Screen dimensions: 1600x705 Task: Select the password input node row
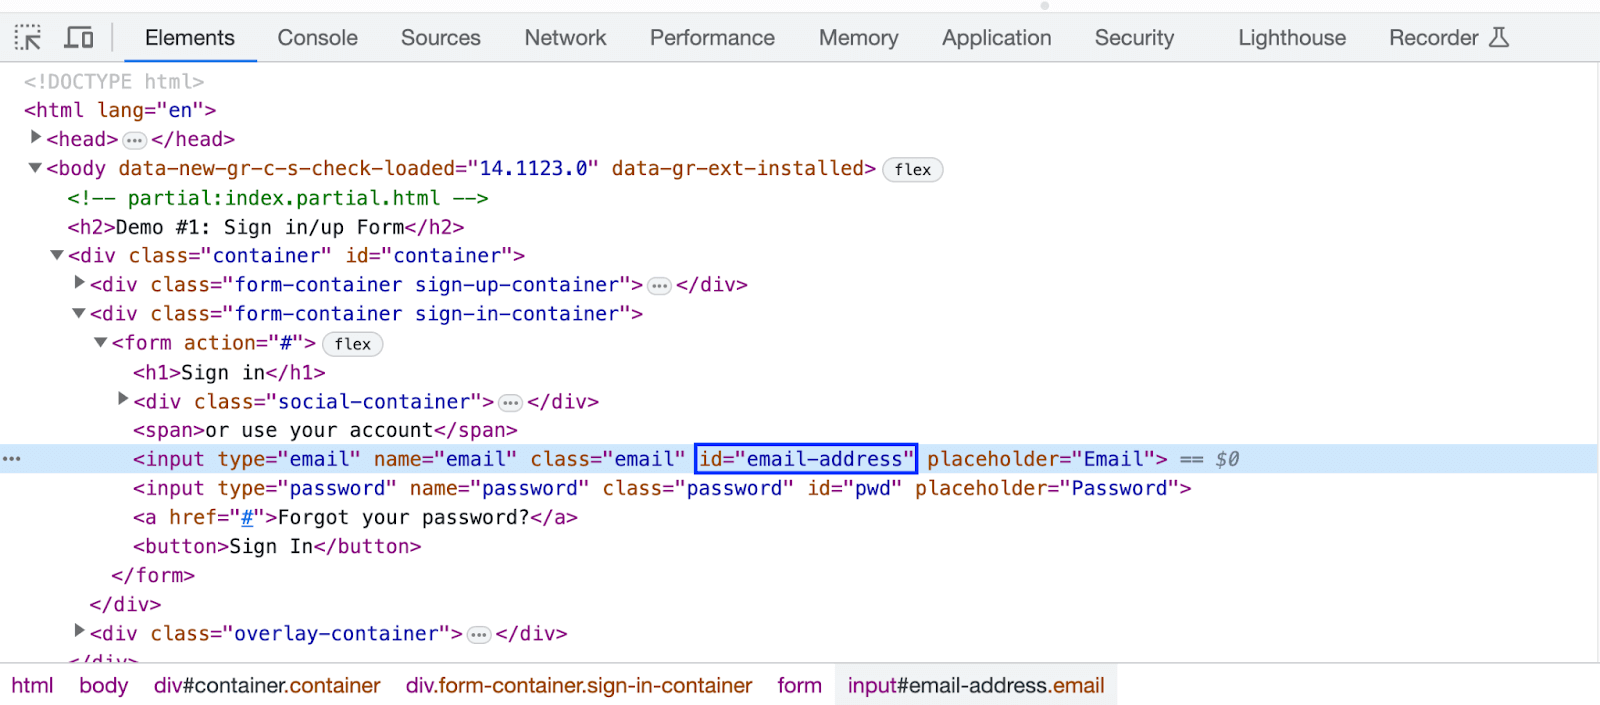point(662,489)
